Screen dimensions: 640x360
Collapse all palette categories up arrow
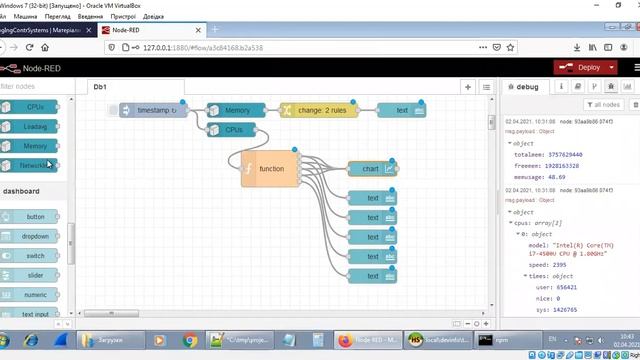pos(58,324)
